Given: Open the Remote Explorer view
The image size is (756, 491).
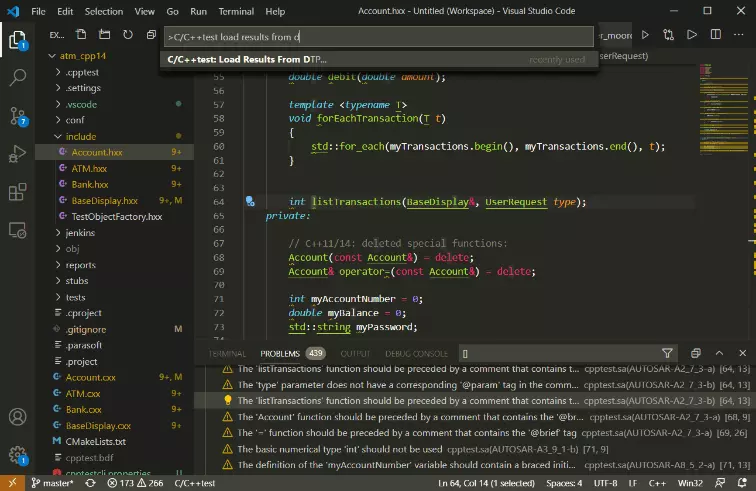Looking at the screenshot, I should pos(17,231).
